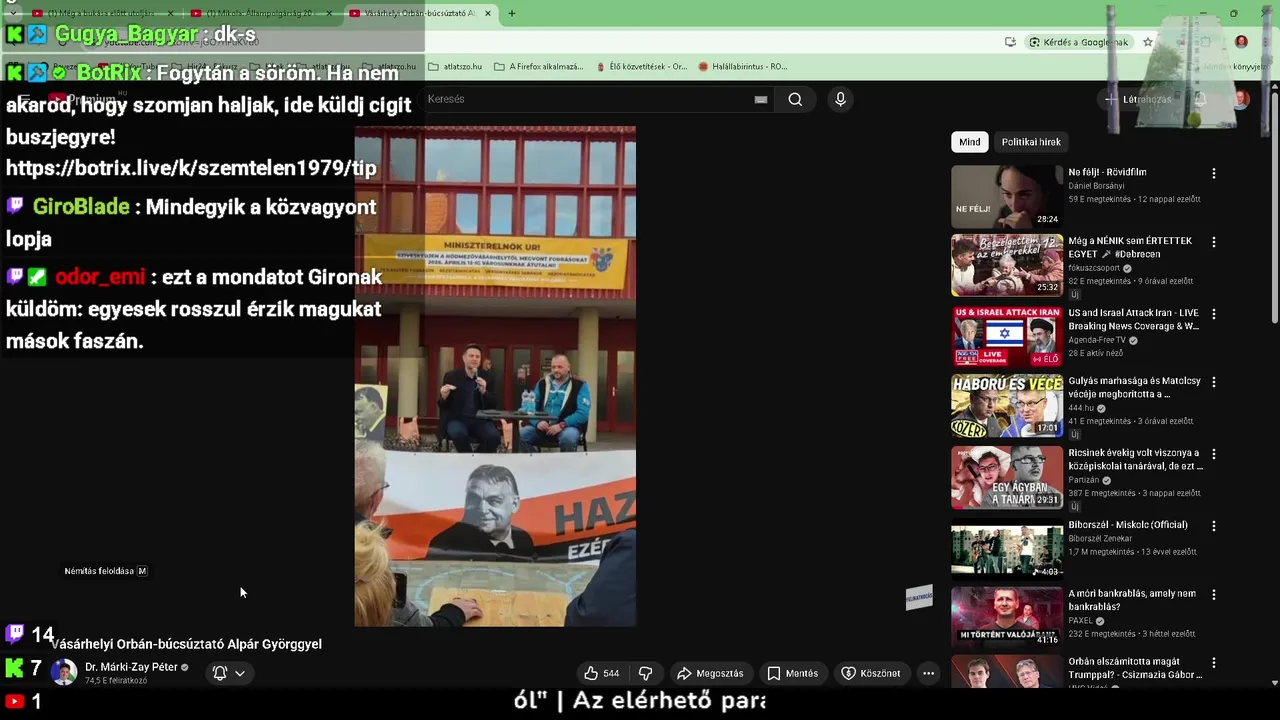The height and width of the screenshot is (720, 1280).
Task: Open the Dr. Márki-Zay Péter channel name
Action: 131,667
